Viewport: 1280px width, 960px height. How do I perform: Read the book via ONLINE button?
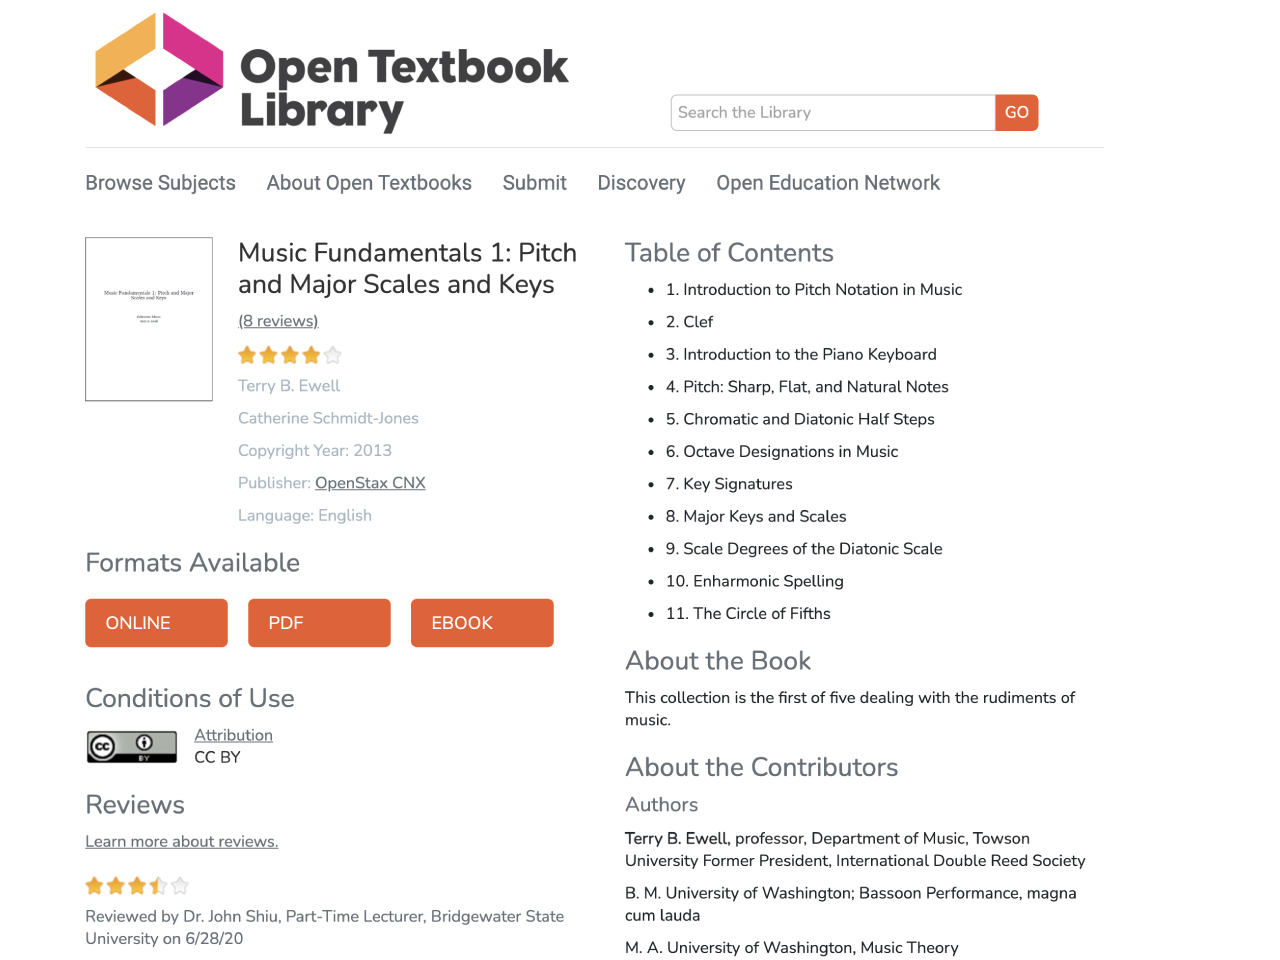click(x=156, y=623)
